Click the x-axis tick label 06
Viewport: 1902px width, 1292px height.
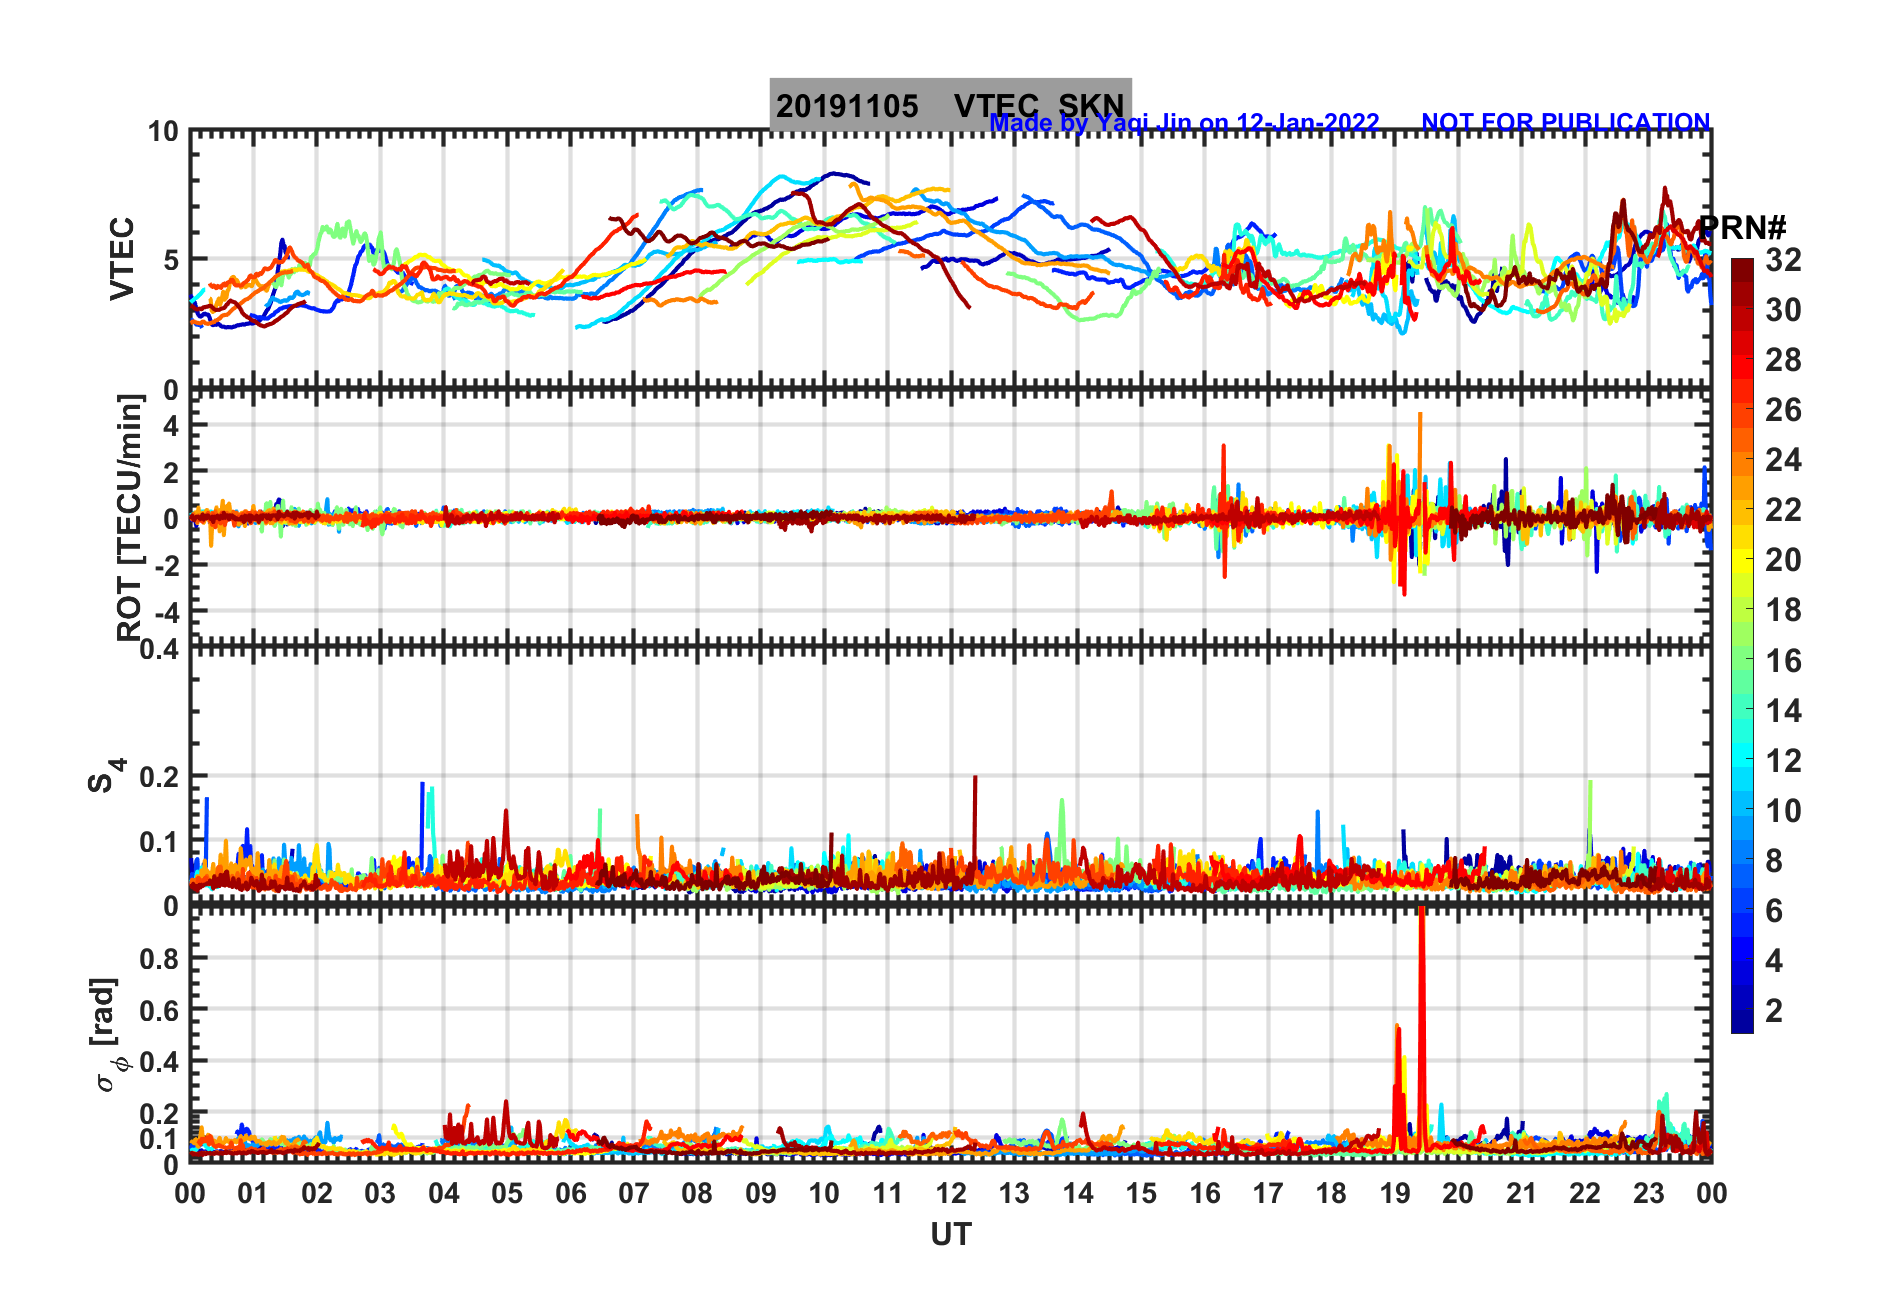[x=570, y=1193]
